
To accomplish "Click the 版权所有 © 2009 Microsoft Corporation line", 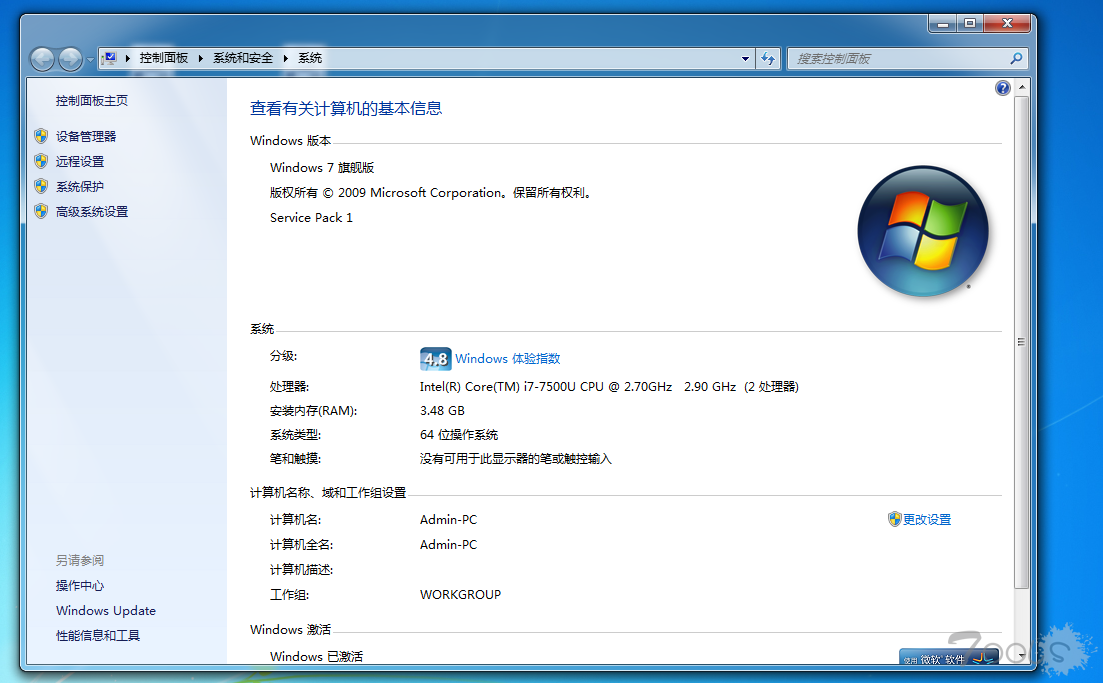I will (x=432, y=193).
